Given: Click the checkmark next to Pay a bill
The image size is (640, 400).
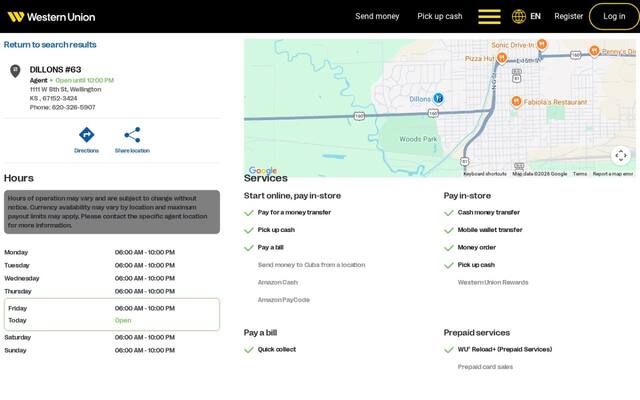Looking at the screenshot, I should tap(249, 248).
